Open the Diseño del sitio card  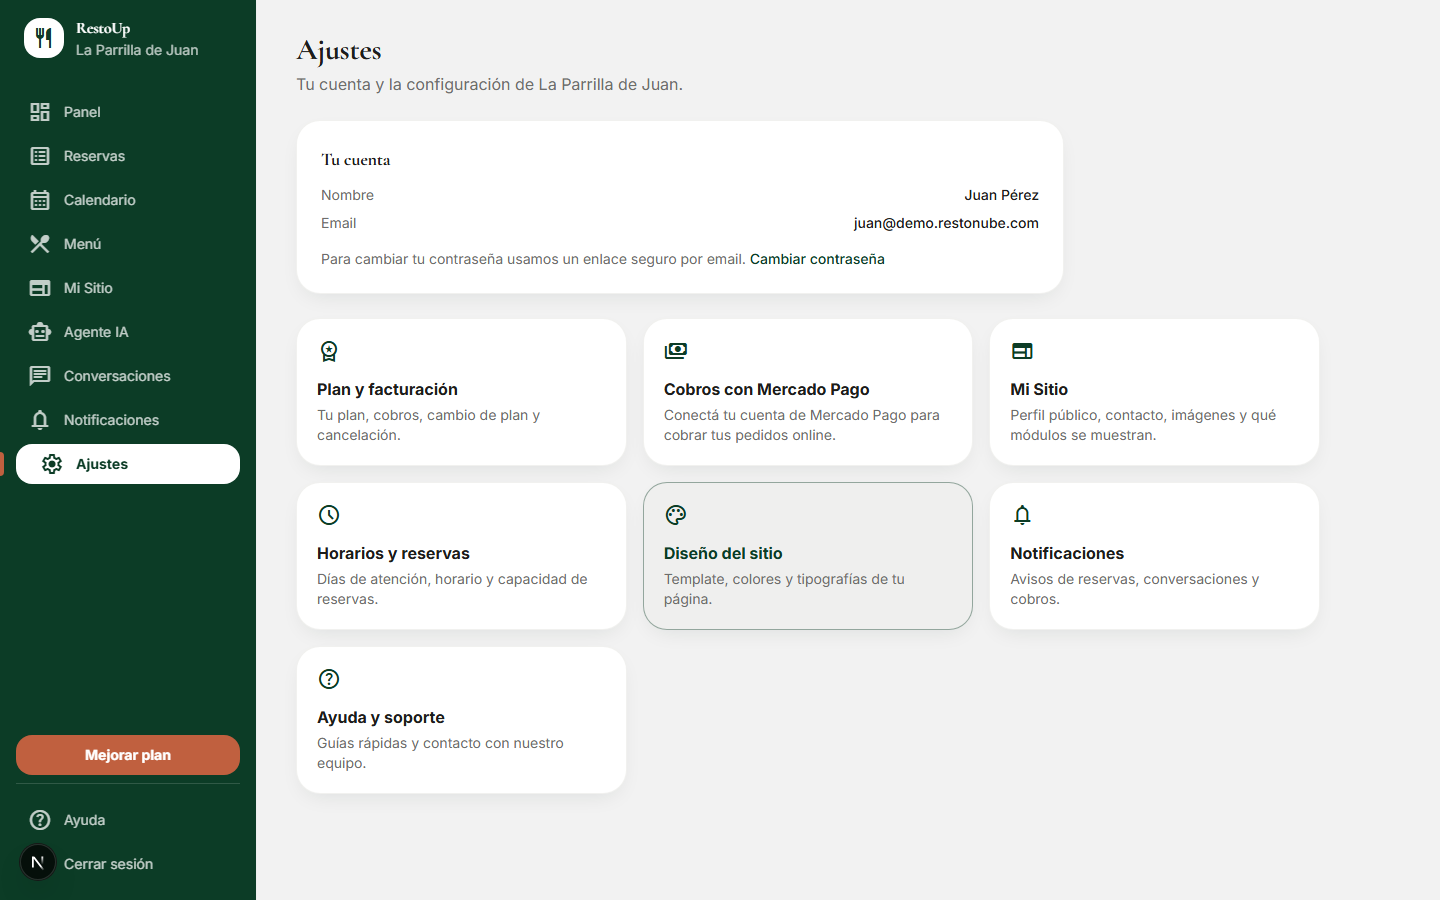click(x=808, y=556)
